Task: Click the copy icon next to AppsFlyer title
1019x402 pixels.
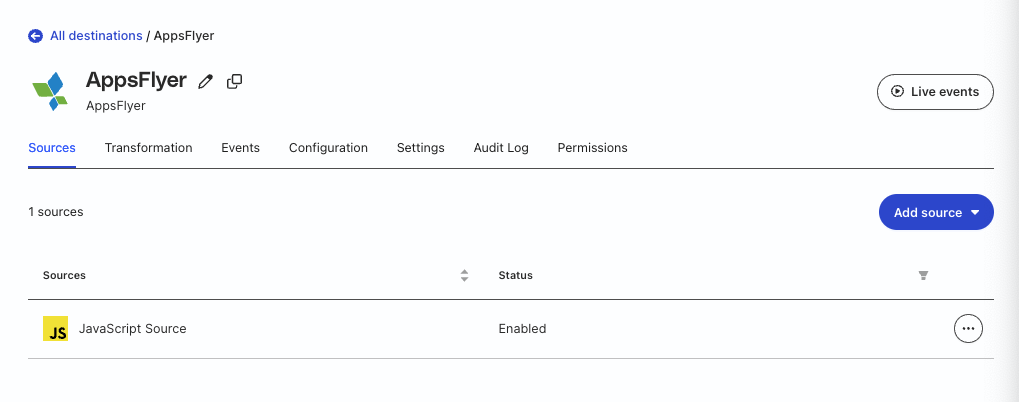Action: point(235,81)
